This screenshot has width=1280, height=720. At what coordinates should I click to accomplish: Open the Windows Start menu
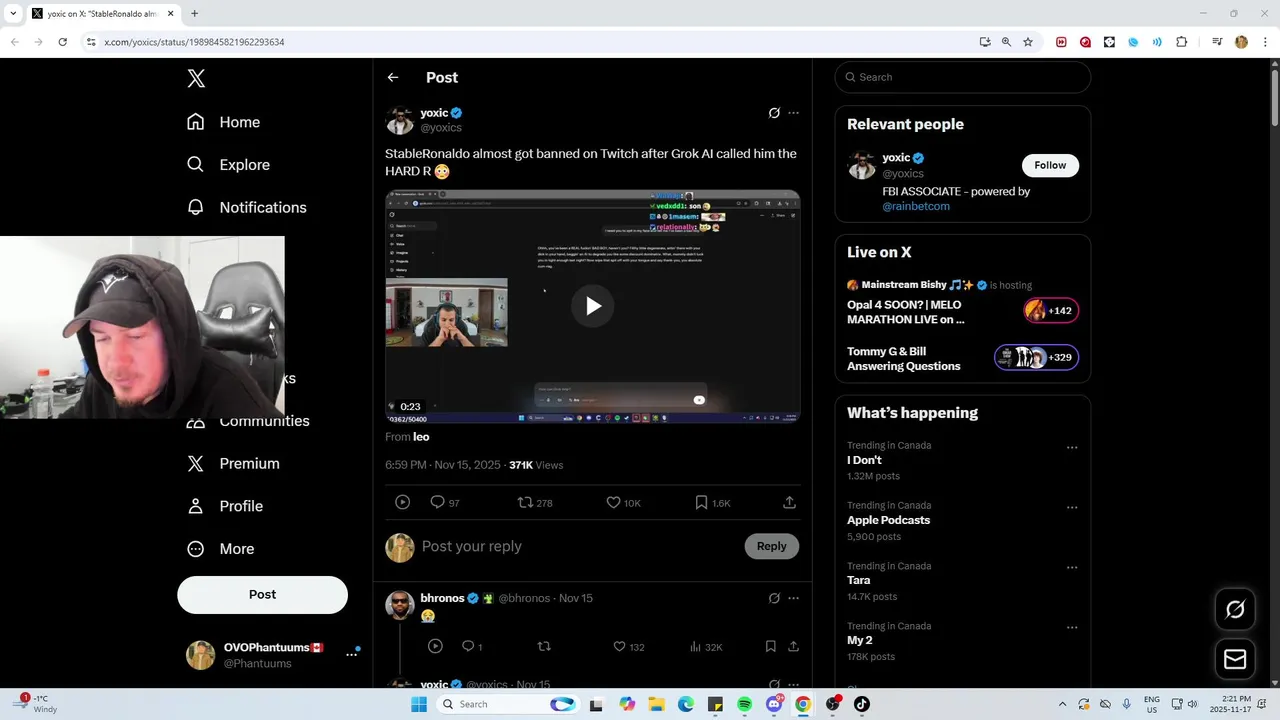coord(419,704)
